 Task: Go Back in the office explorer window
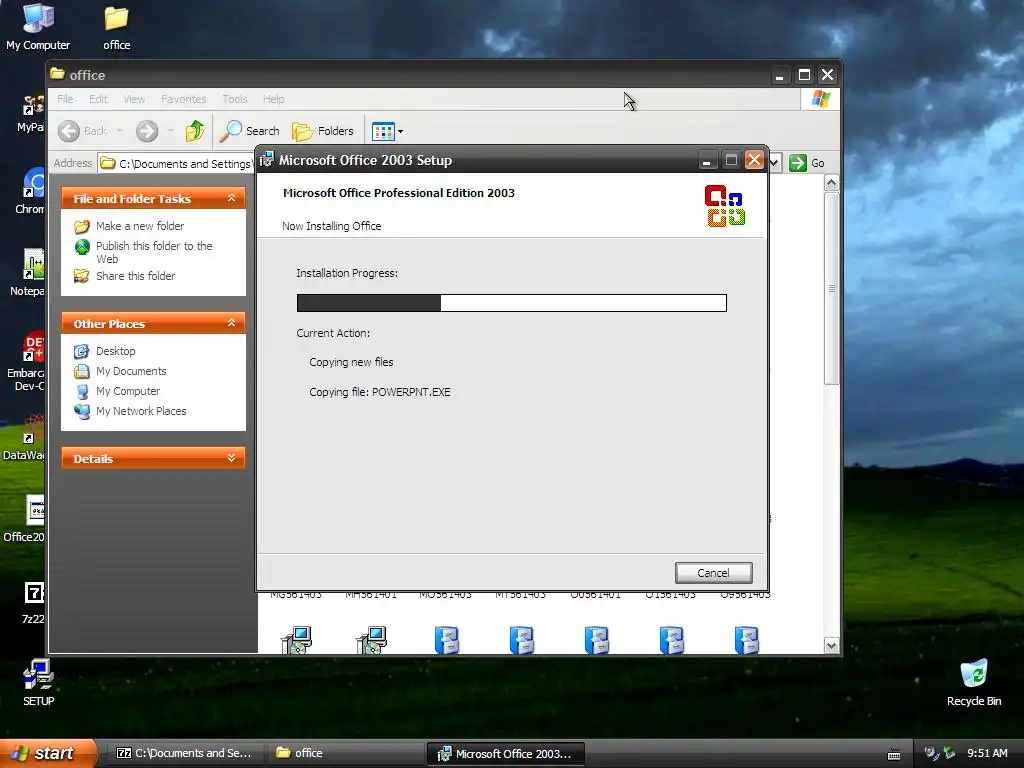[x=82, y=131]
